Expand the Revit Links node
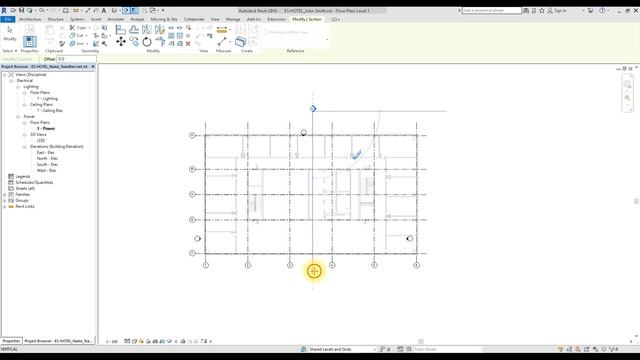 pos(5,207)
